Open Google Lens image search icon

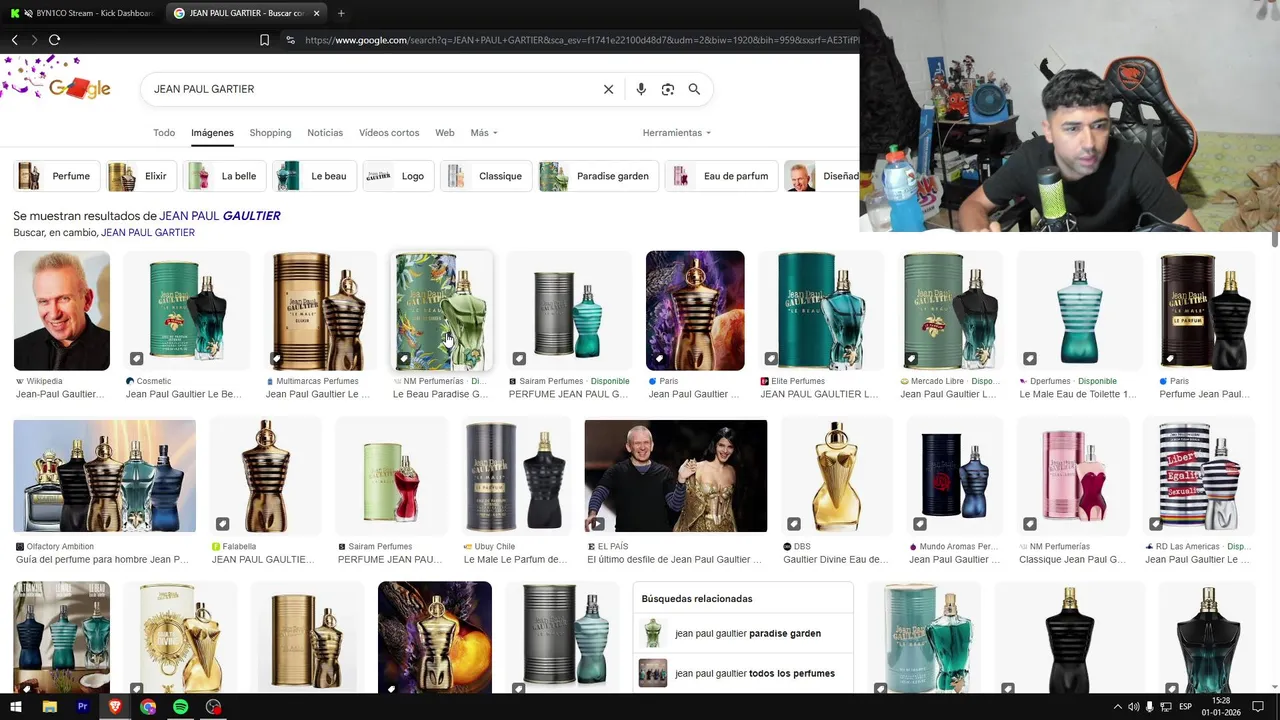tap(668, 89)
